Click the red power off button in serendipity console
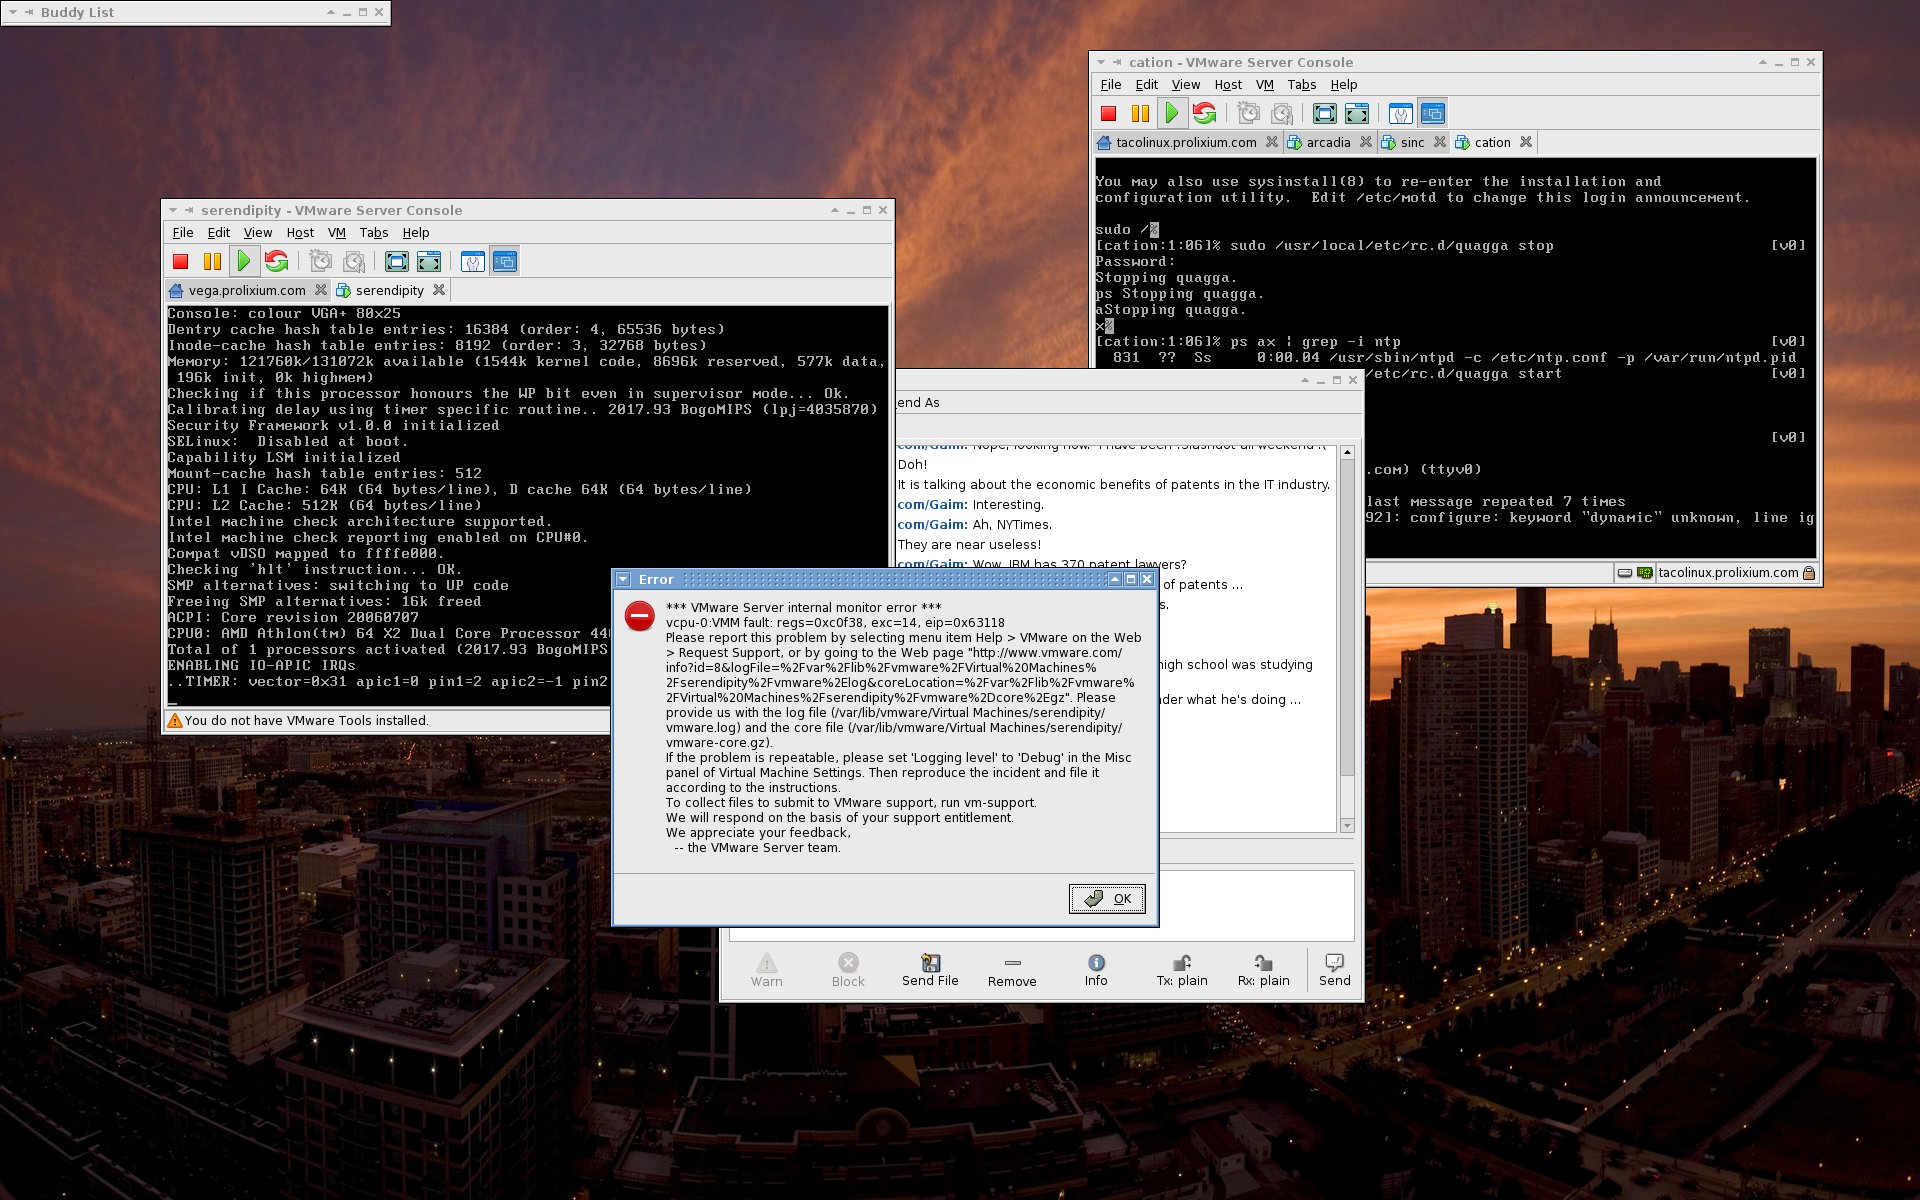This screenshot has height=1200, width=1920. 181,262
